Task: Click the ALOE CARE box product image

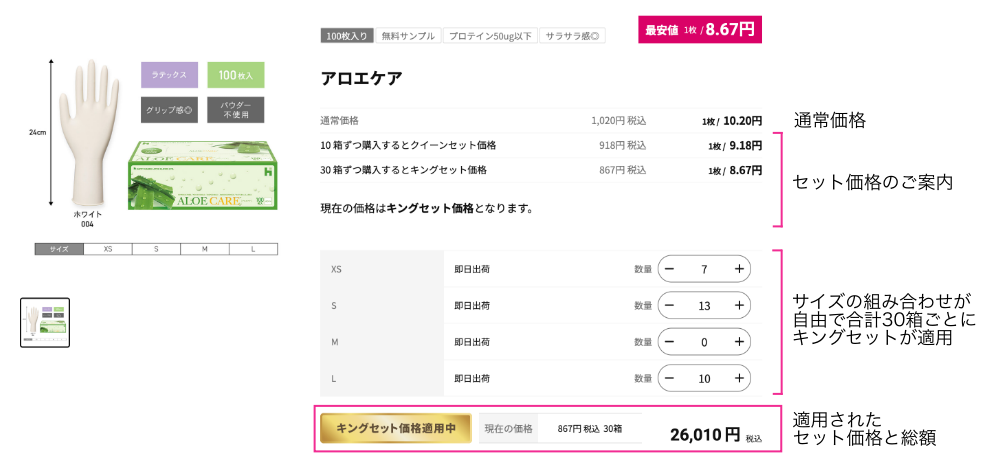Action: coord(203,176)
